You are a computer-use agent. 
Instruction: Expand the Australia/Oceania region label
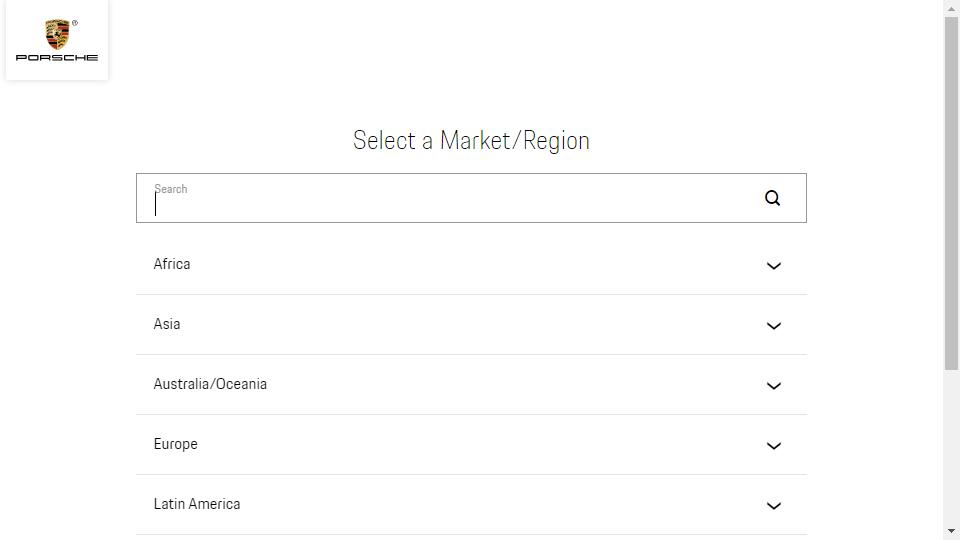(x=210, y=384)
